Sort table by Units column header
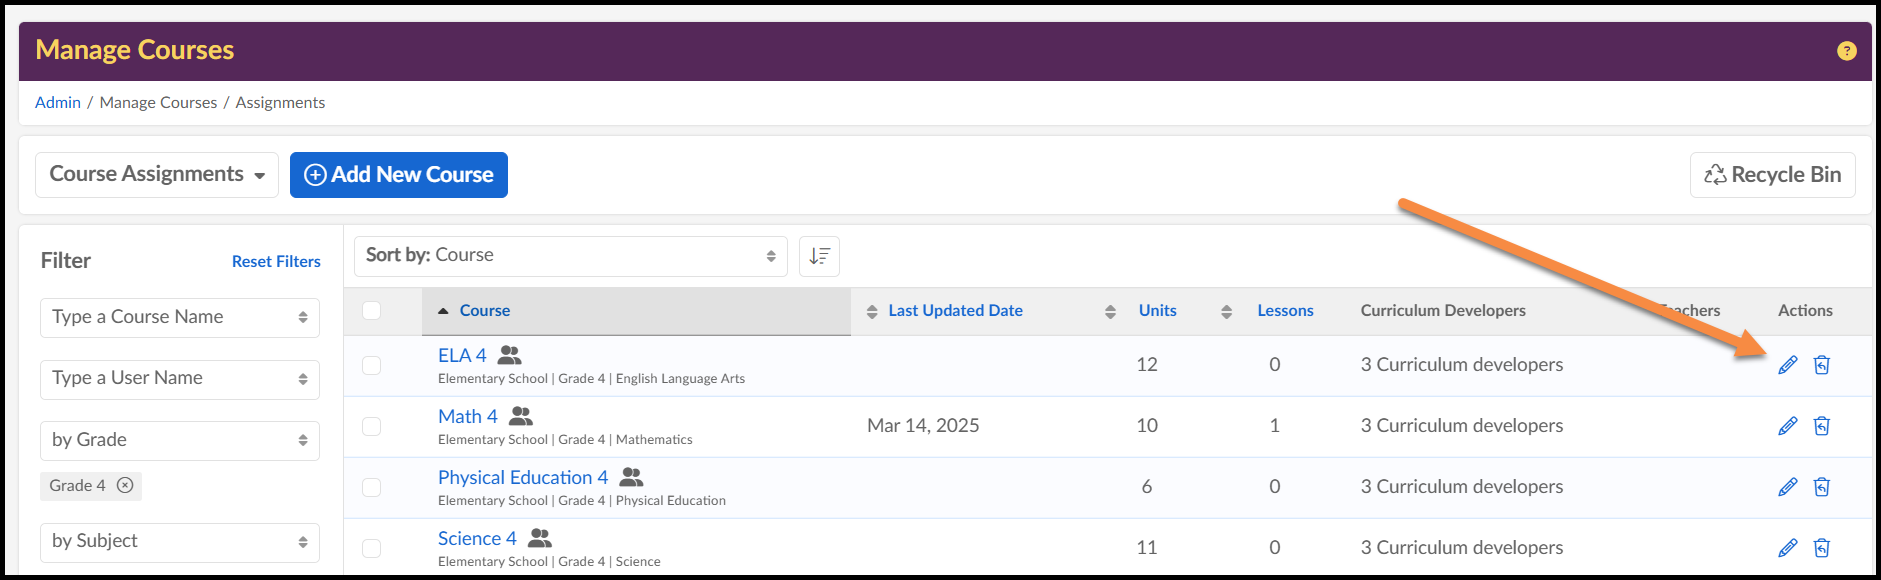1881x580 pixels. click(1157, 311)
